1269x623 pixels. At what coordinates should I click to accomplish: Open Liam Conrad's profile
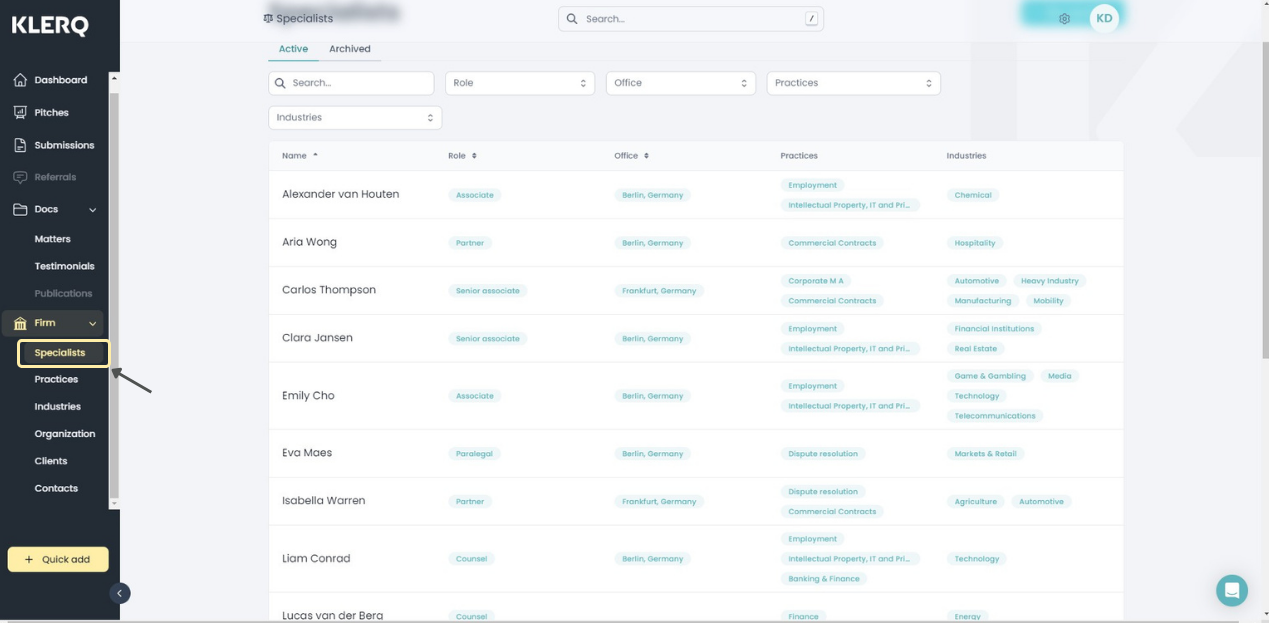click(316, 559)
